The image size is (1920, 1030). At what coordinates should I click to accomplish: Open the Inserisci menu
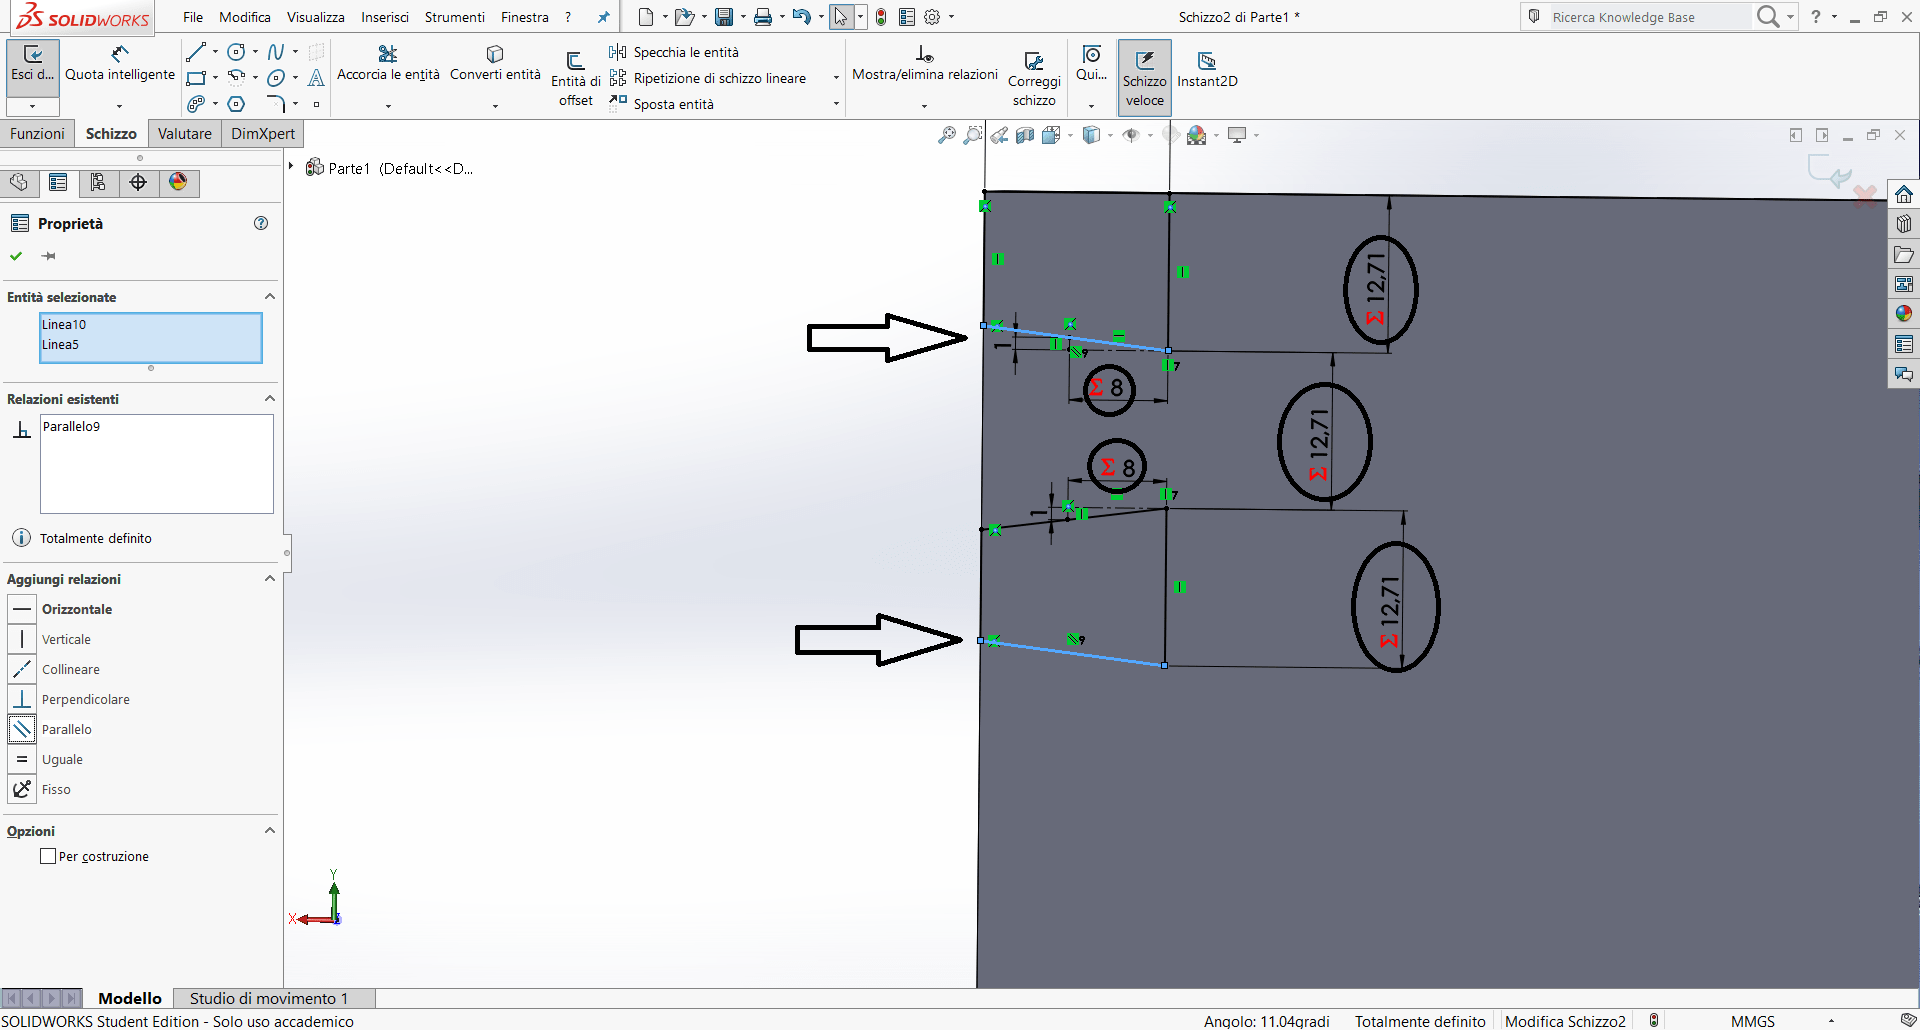coord(385,17)
